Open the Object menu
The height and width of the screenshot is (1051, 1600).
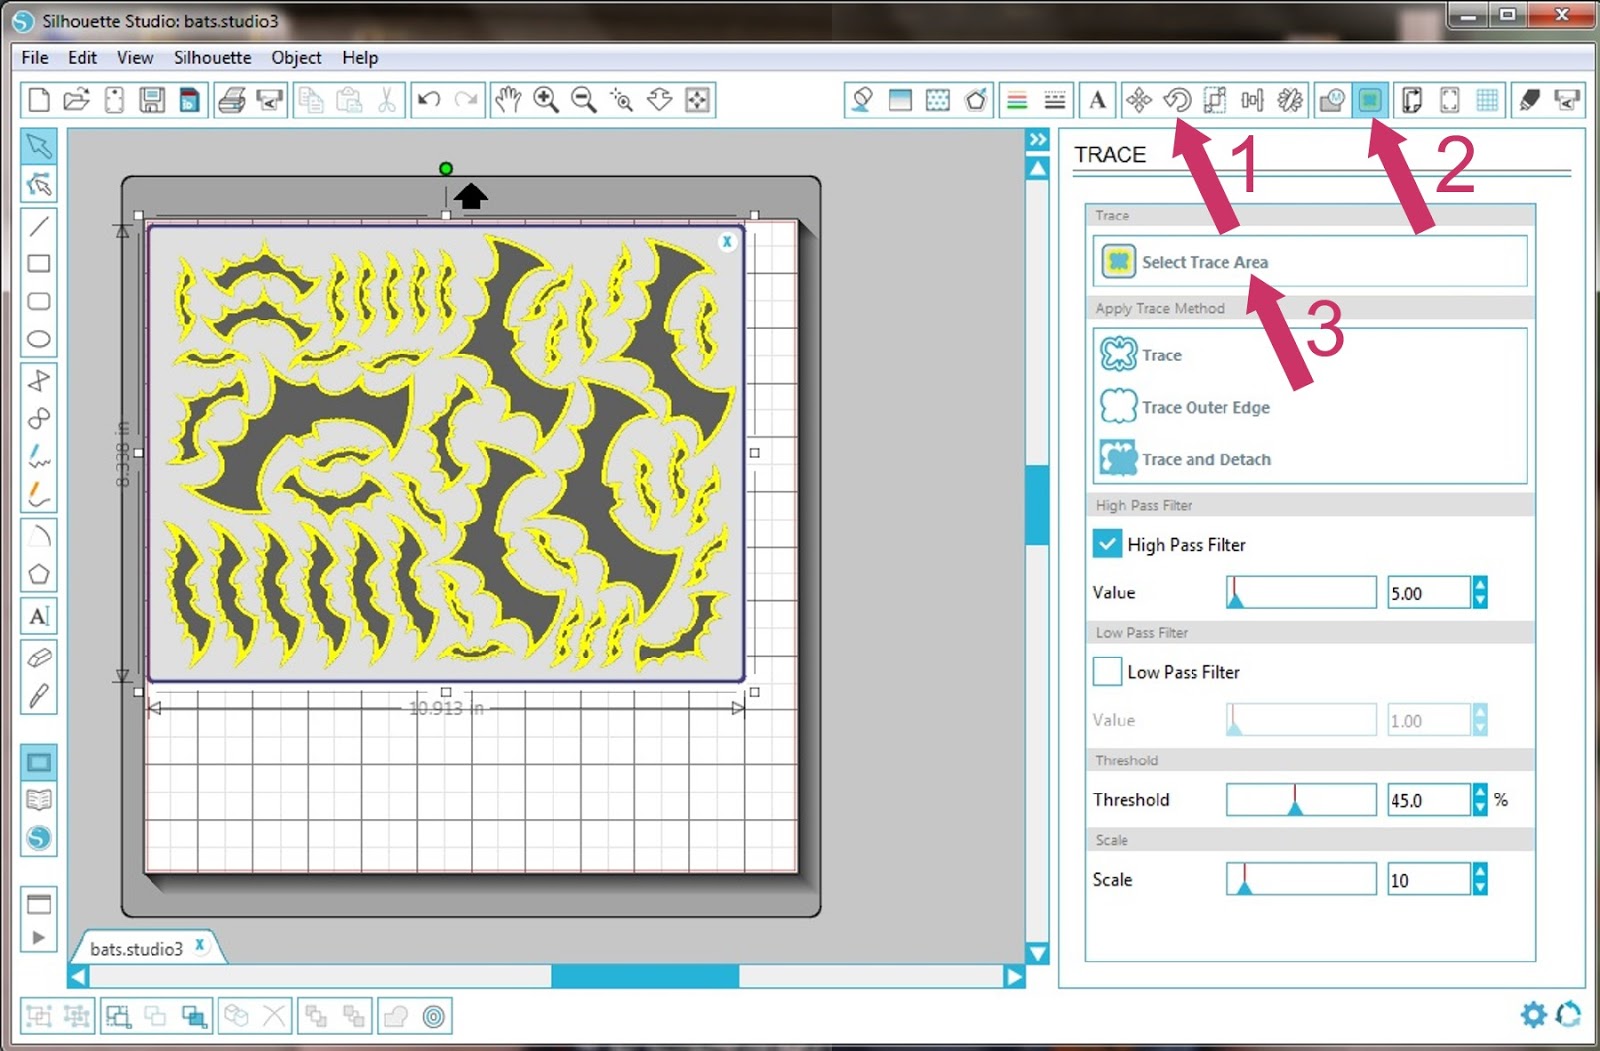(x=297, y=58)
